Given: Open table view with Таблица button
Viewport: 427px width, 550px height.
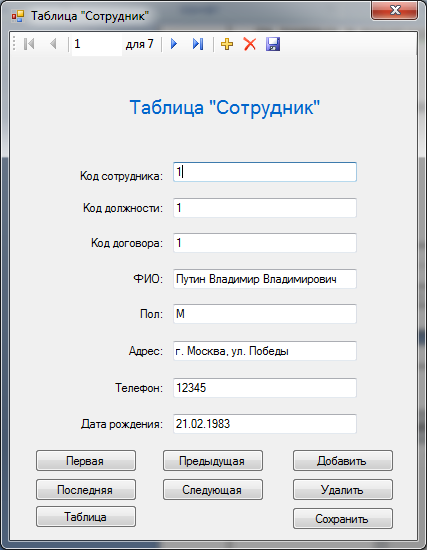Looking at the screenshot, I should click(x=86, y=516).
